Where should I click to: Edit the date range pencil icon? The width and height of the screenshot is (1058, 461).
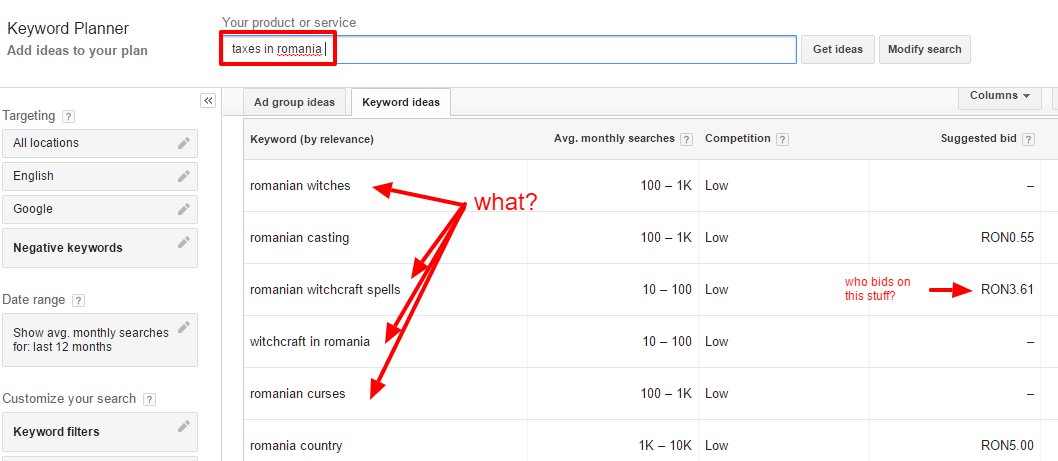point(184,328)
